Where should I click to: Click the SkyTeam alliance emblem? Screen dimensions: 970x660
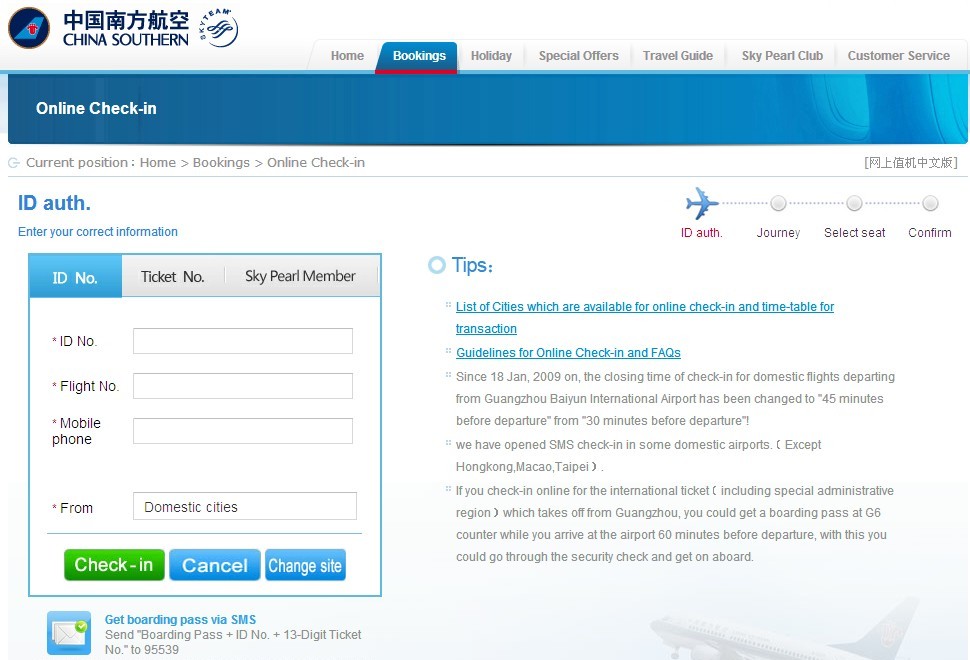point(217,28)
